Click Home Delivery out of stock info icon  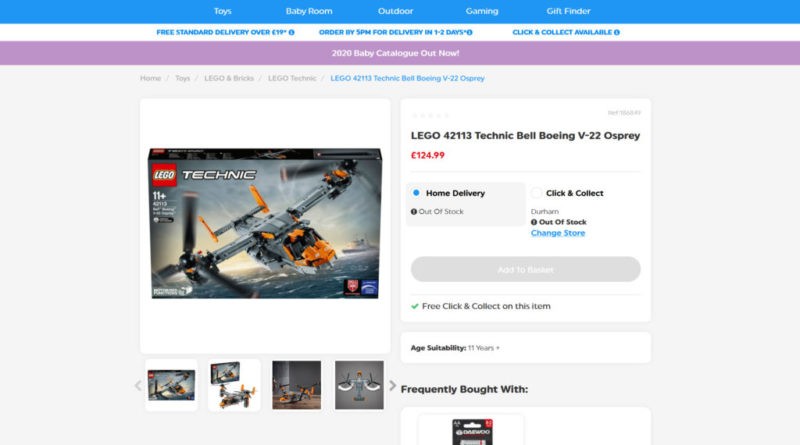pyautogui.click(x=414, y=212)
